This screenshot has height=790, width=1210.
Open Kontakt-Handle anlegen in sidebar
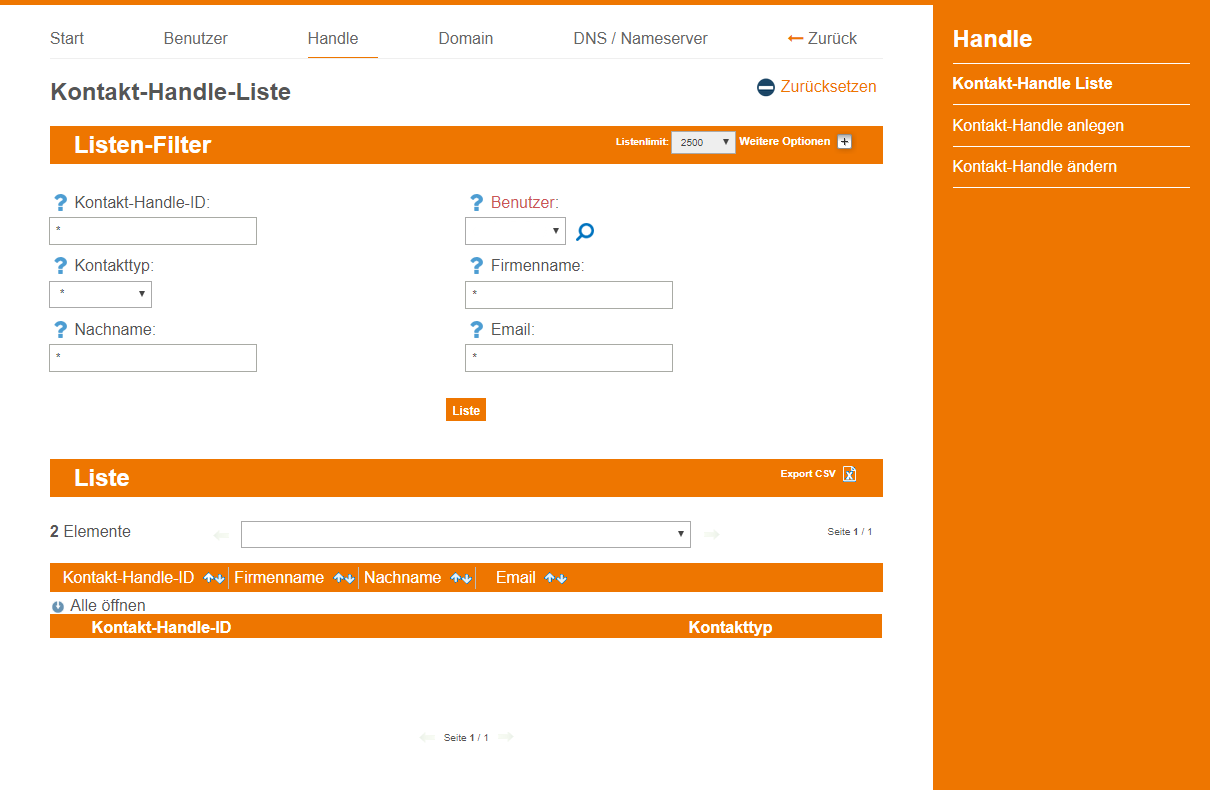click(x=1038, y=126)
